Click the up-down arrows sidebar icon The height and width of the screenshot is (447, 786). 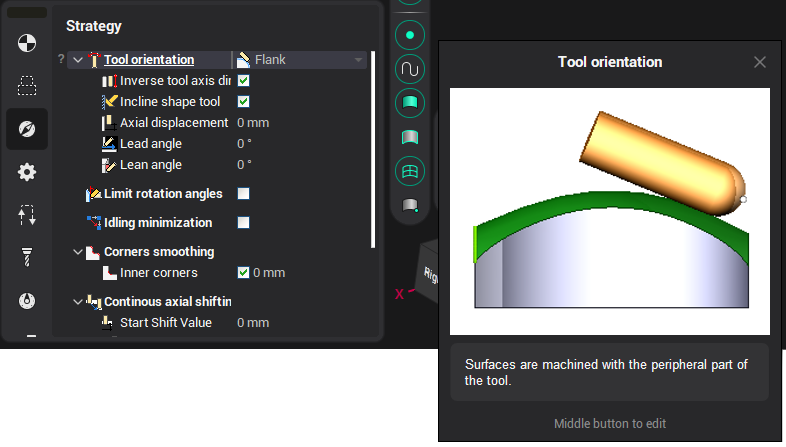(x=27, y=214)
